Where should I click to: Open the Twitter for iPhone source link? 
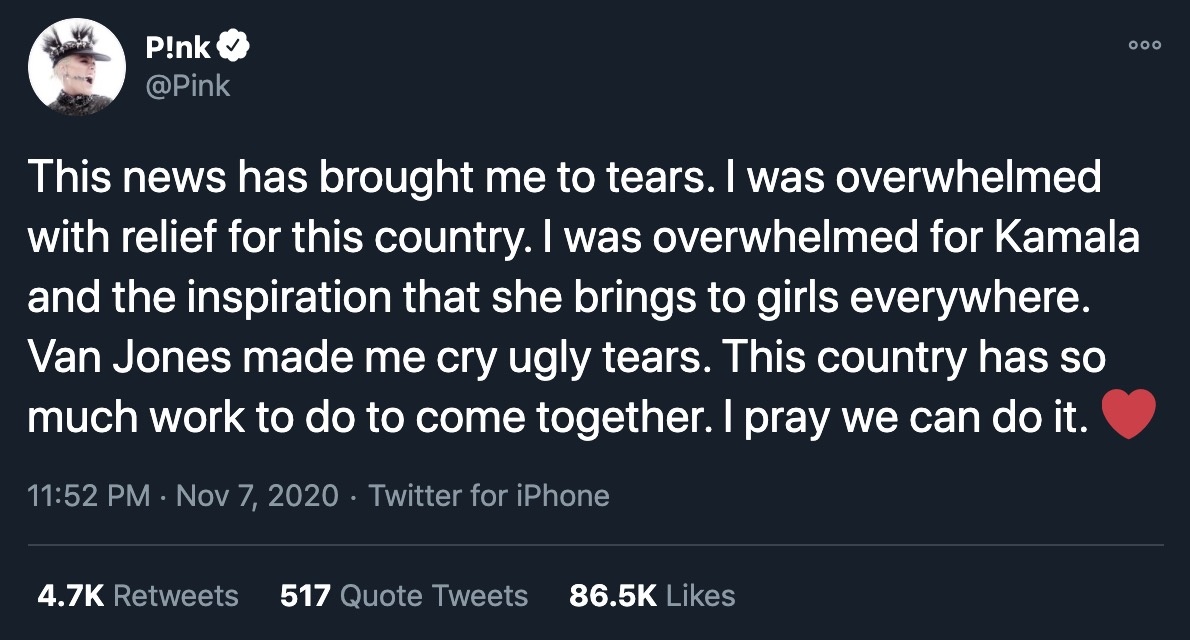489,495
